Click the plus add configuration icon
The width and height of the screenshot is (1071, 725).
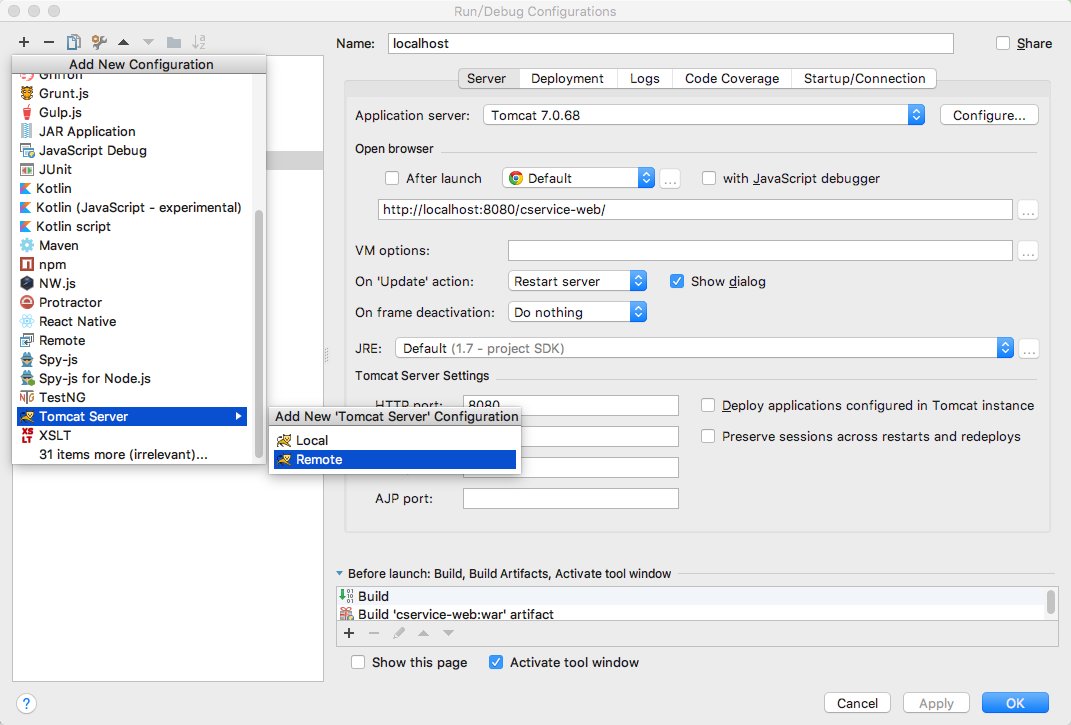24,42
